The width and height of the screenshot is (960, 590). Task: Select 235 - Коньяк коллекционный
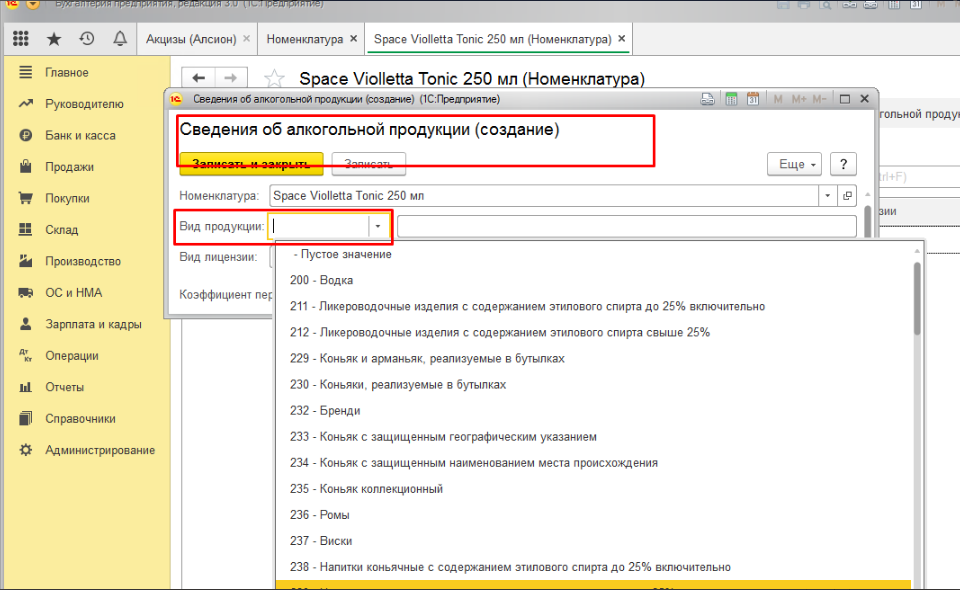(594, 489)
